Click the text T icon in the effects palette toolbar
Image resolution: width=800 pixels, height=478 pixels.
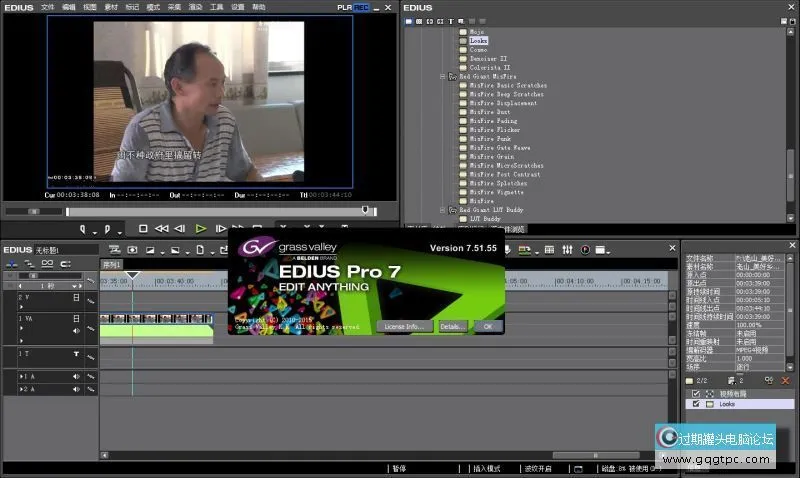click(451, 21)
